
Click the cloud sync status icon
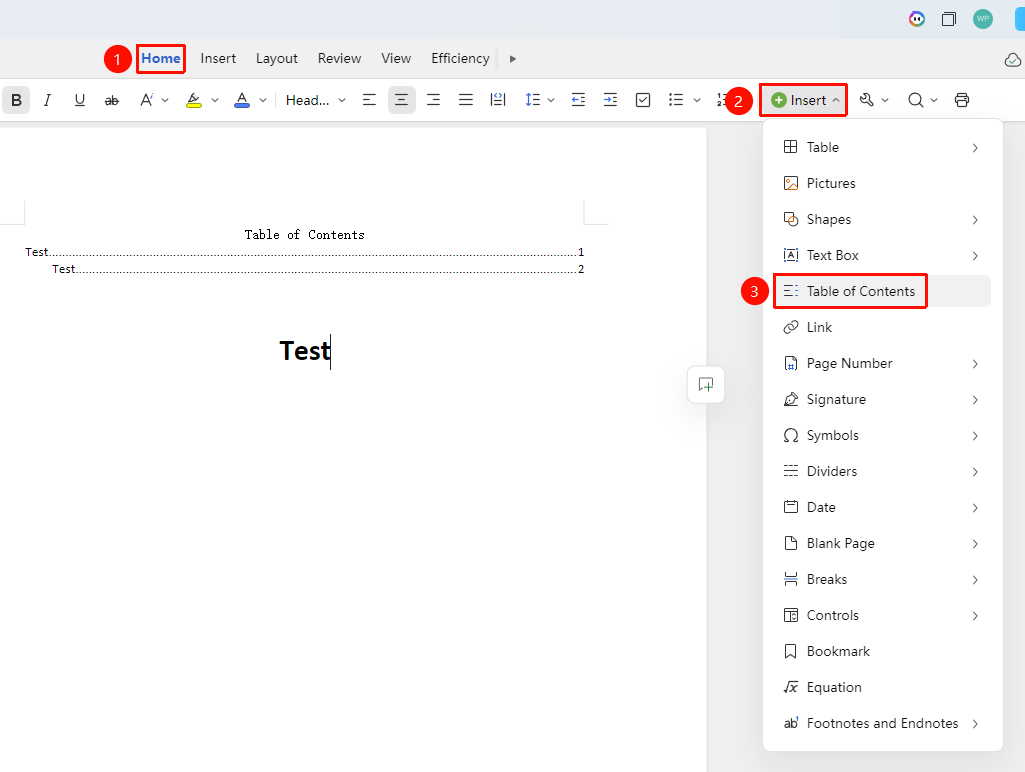tap(1013, 60)
